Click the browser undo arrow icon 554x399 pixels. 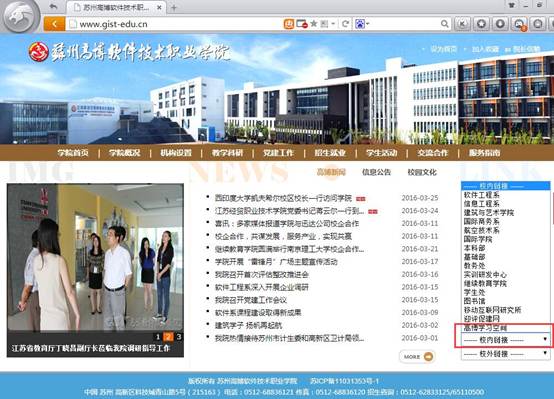click(x=53, y=7)
